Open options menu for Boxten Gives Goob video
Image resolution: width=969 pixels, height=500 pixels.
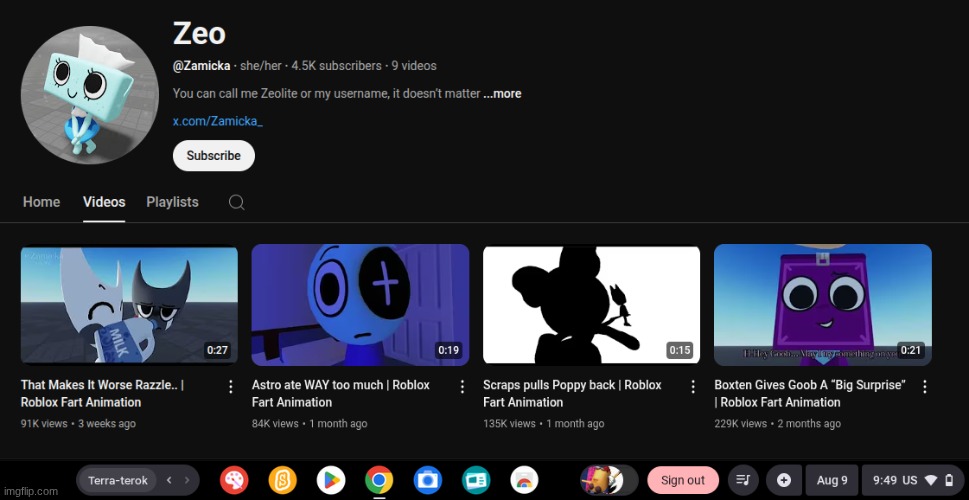click(925, 387)
